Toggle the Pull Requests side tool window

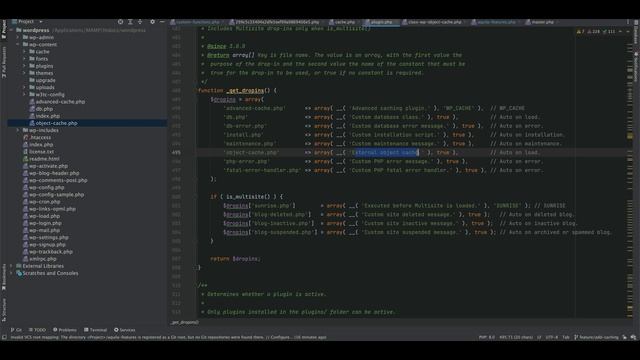[x=4, y=62]
